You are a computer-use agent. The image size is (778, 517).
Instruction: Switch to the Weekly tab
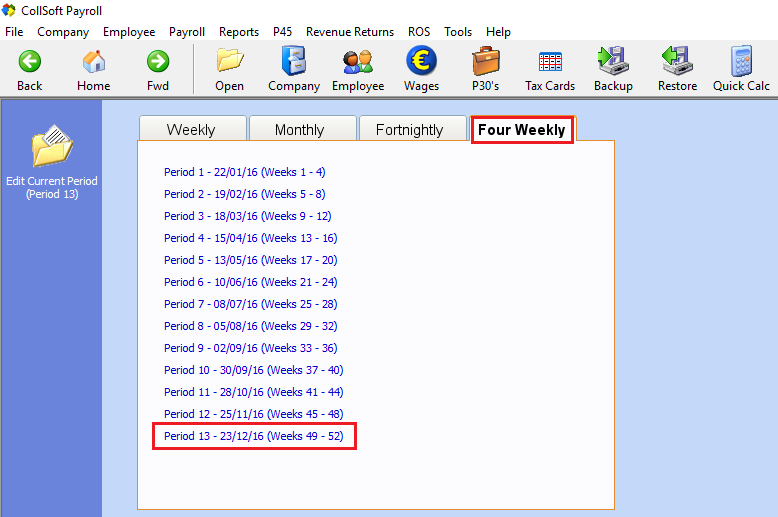click(x=191, y=130)
